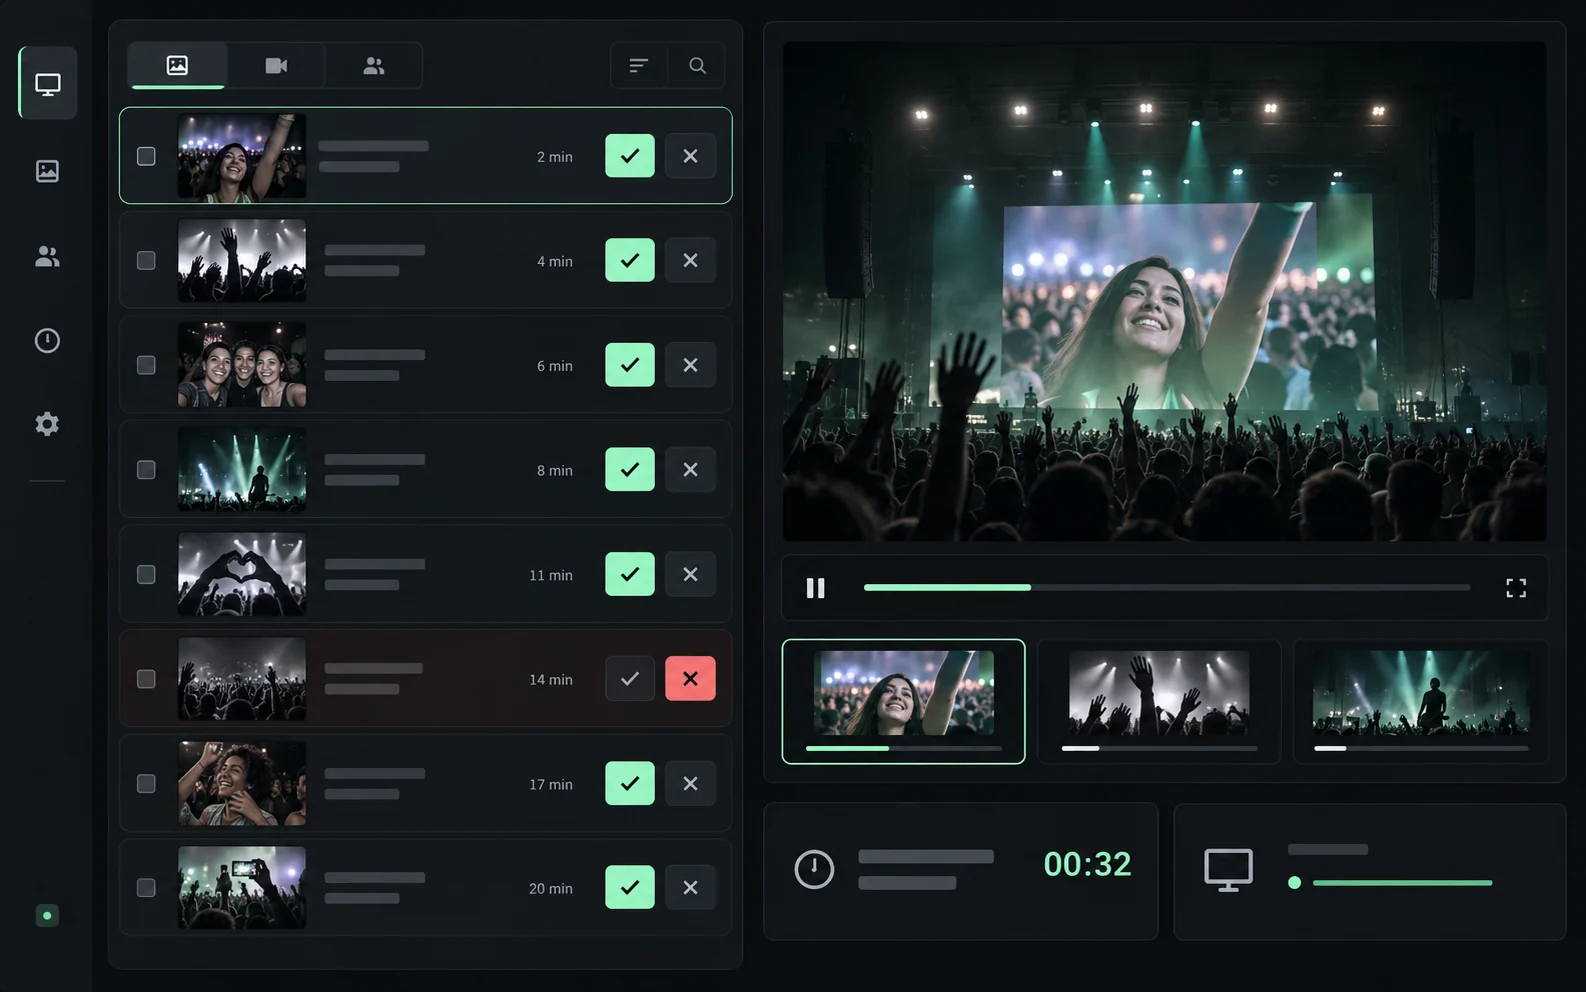The width and height of the screenshot is (1586, 992).
Task: Select checkbox for the 8 min item
Action: (146, 470)
